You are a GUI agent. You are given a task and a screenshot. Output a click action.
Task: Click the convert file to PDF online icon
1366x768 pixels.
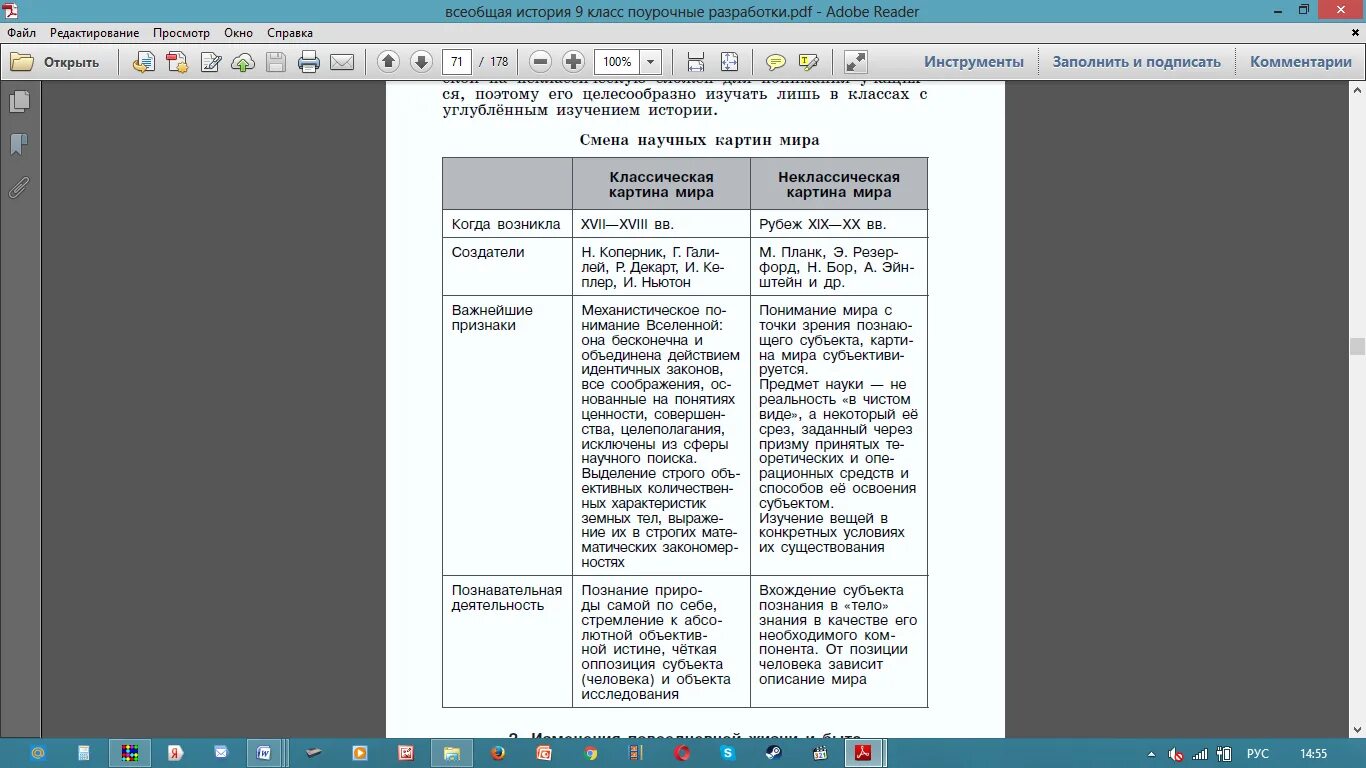144,62
